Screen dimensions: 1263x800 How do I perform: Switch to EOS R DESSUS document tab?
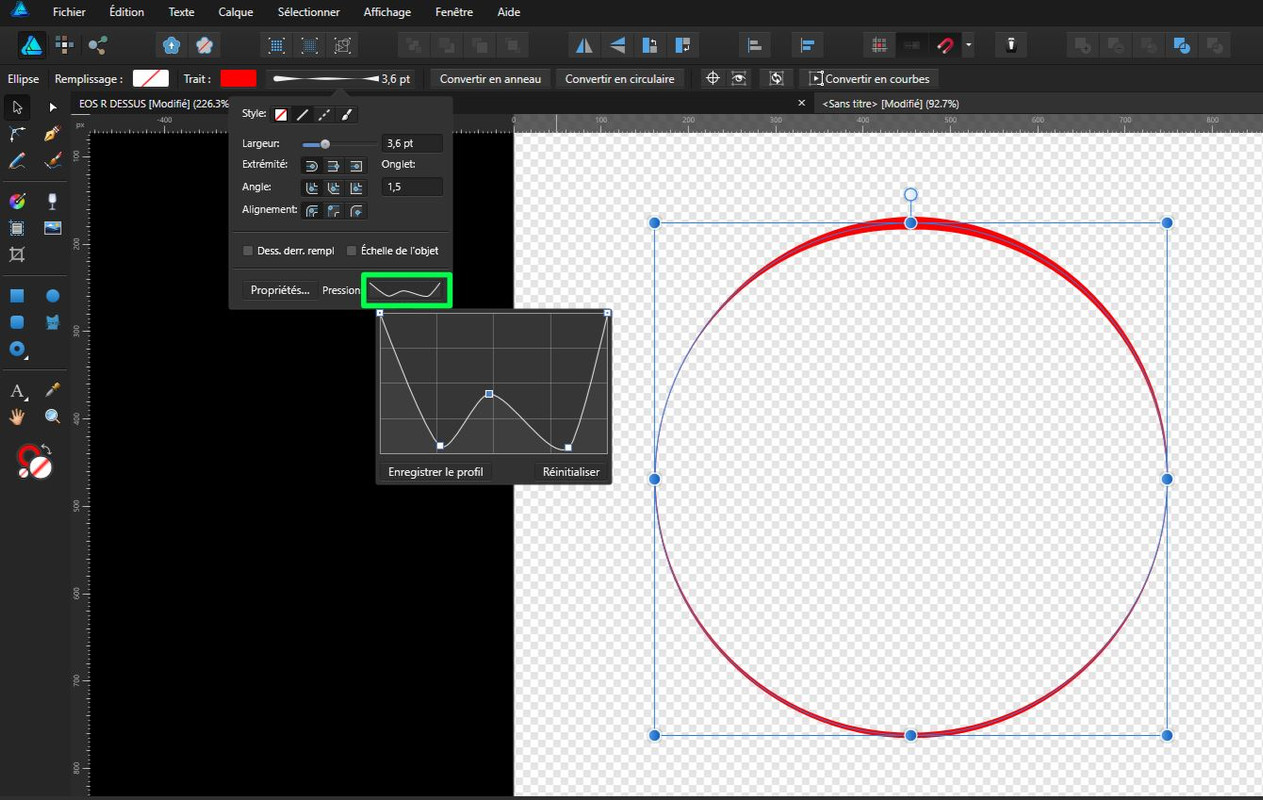154,104
